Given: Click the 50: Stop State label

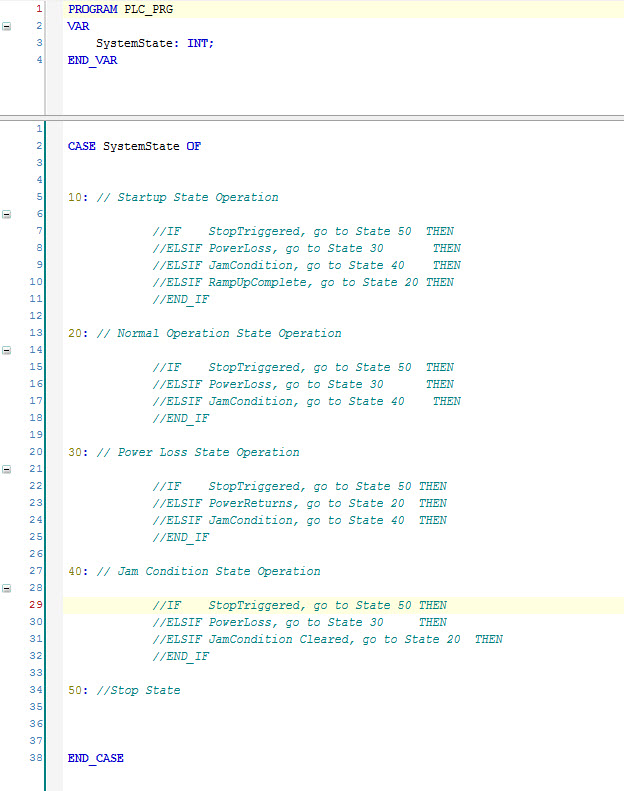Looking at the screenshot, I should (124, 690).
